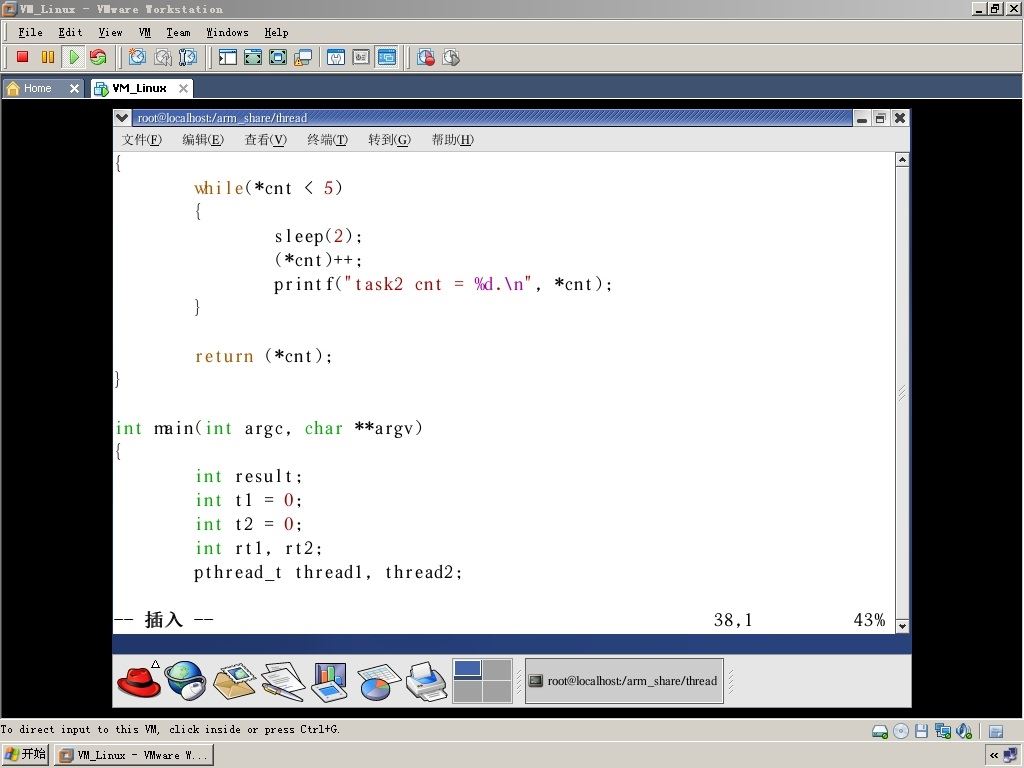Select the console view toolbar icon

pyautogui.click(x=387, y=57)
